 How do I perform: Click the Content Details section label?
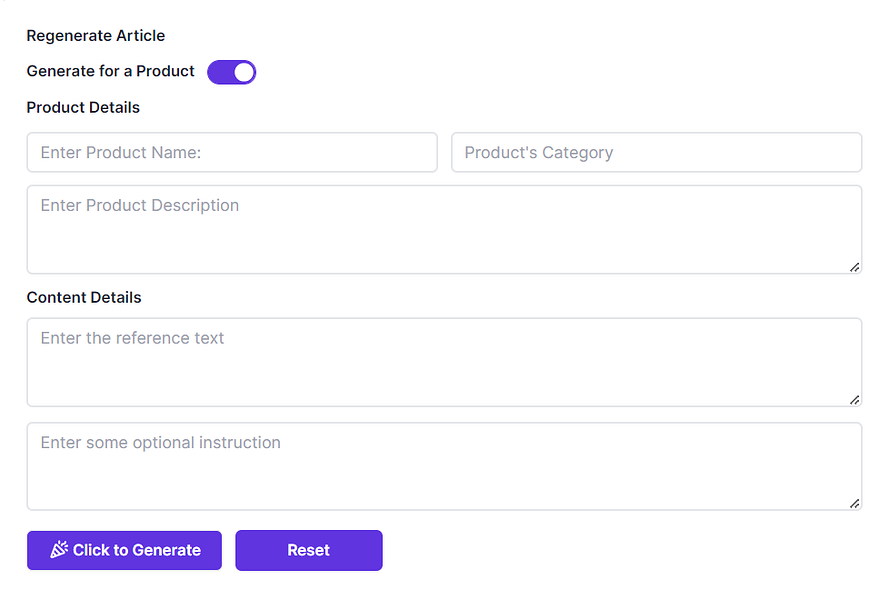(84, 298)
